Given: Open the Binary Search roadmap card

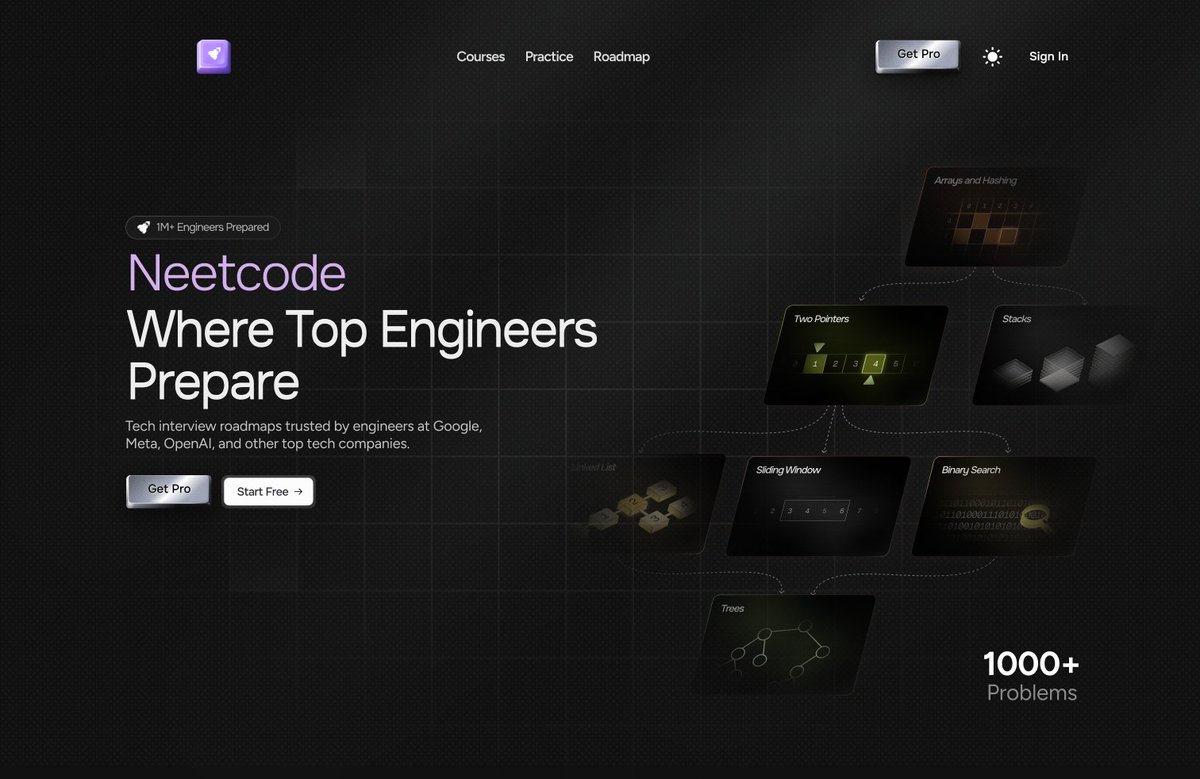Looking at the screenshot, I should pos(1004,506).
